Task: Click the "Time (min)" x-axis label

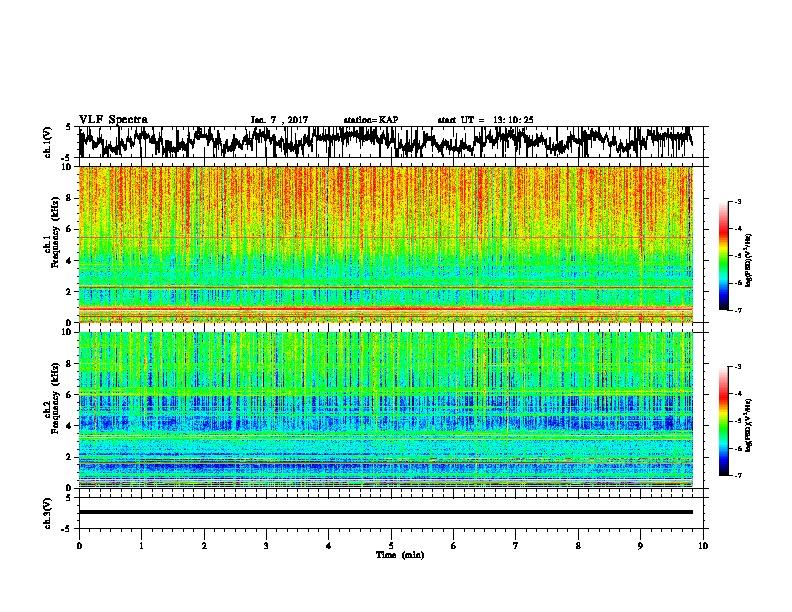Action: click(x=400, y=555)
